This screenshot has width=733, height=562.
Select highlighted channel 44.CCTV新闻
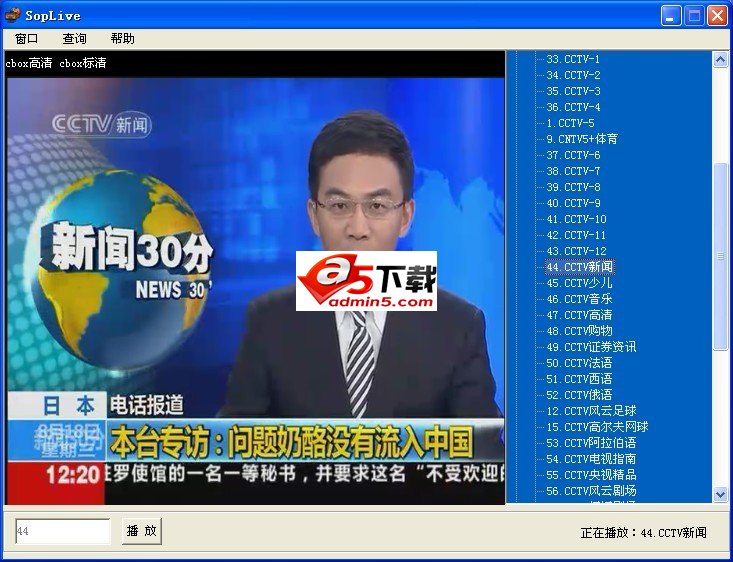point(579,267)
